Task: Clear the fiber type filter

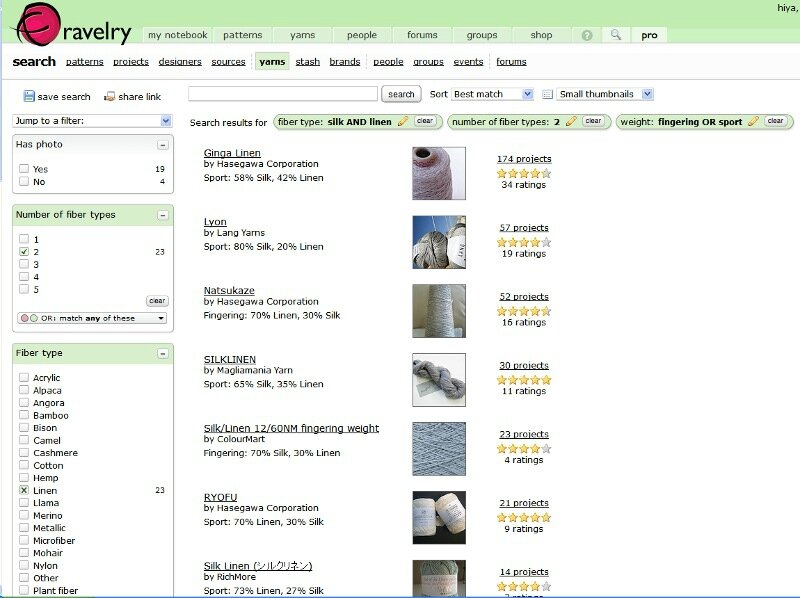Action: click(425, 121)
